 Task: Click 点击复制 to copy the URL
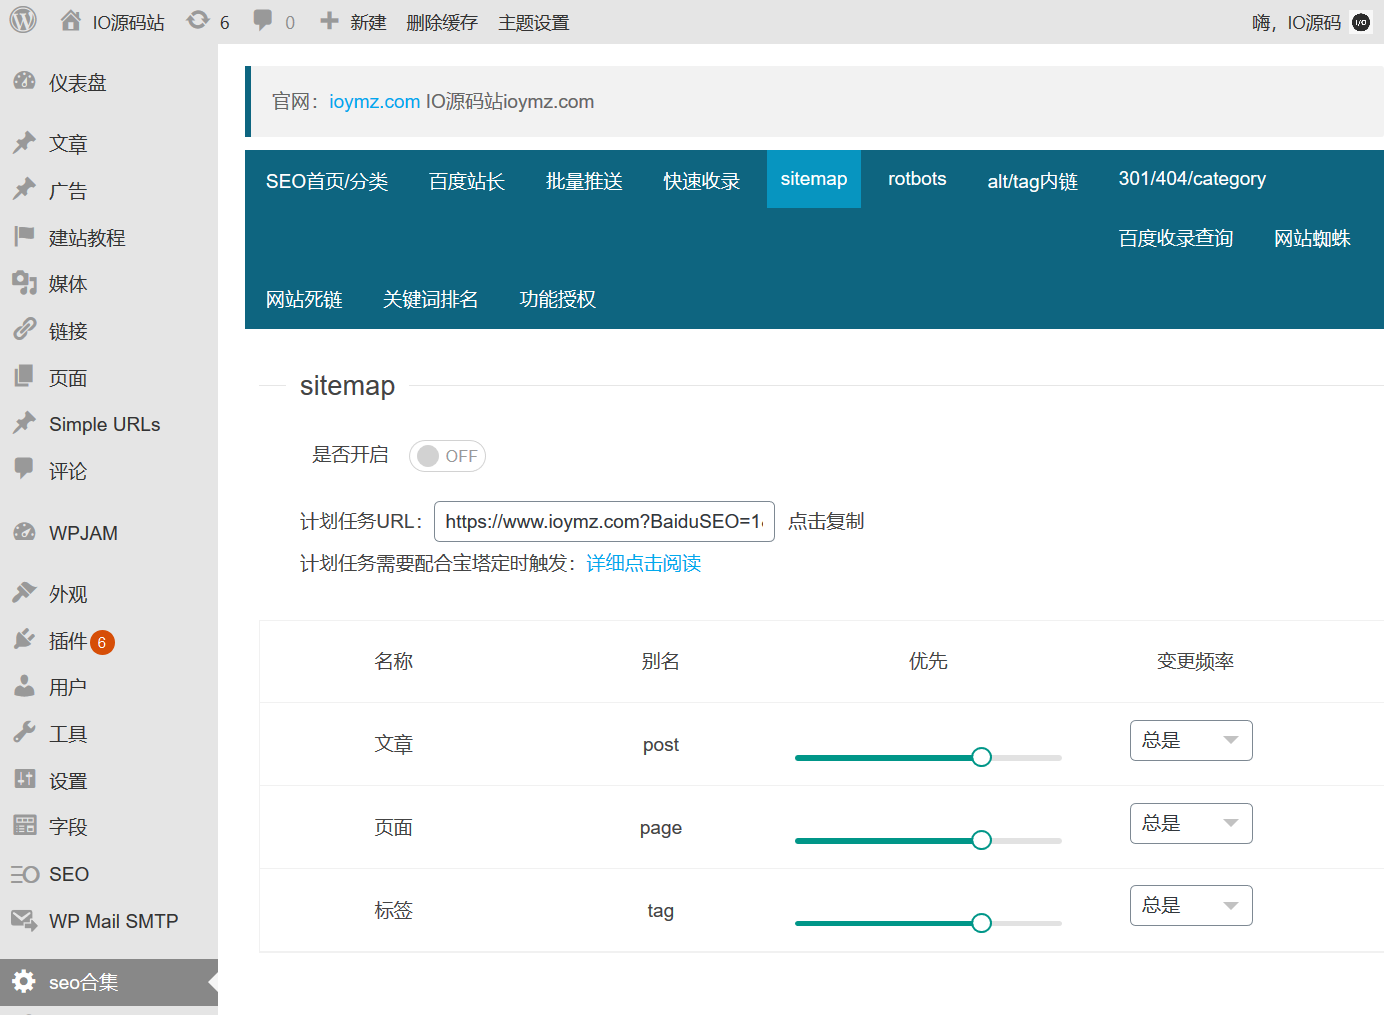825,520
